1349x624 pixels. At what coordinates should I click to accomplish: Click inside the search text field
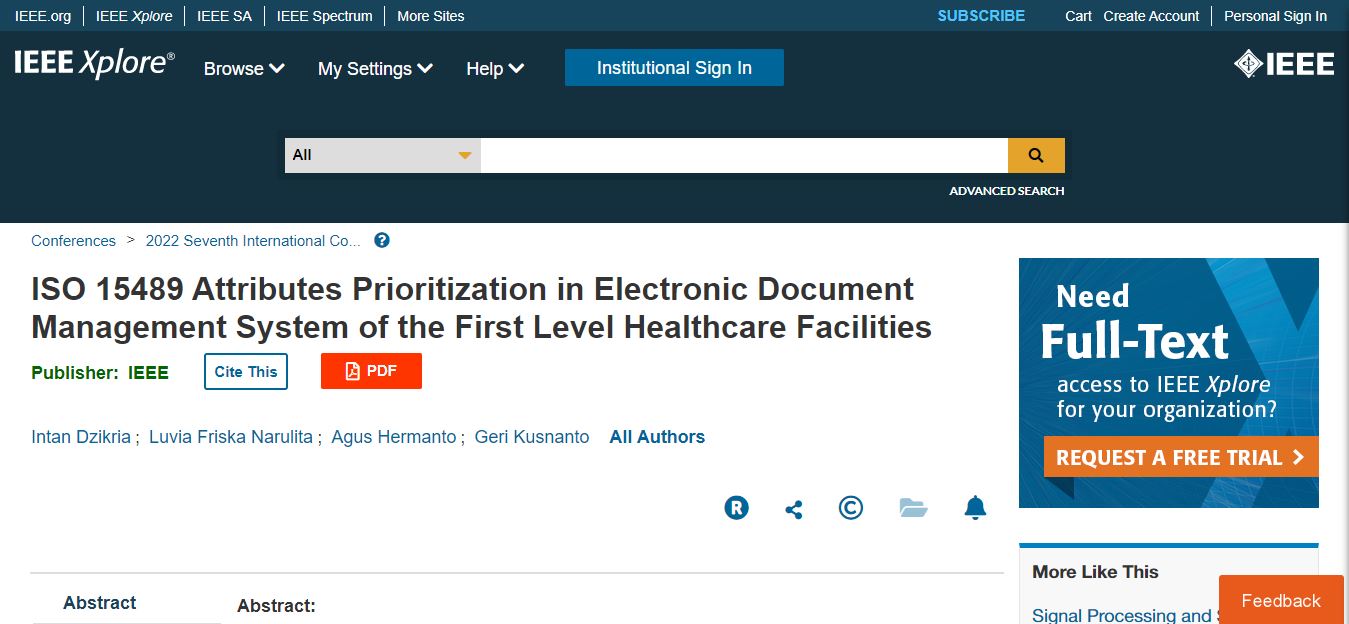pos(743,155)
